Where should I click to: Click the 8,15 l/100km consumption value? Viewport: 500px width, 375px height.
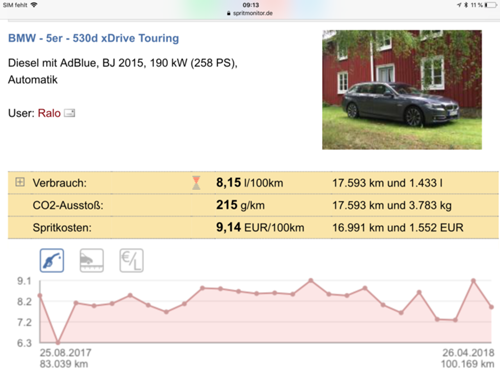pos(250,183)
